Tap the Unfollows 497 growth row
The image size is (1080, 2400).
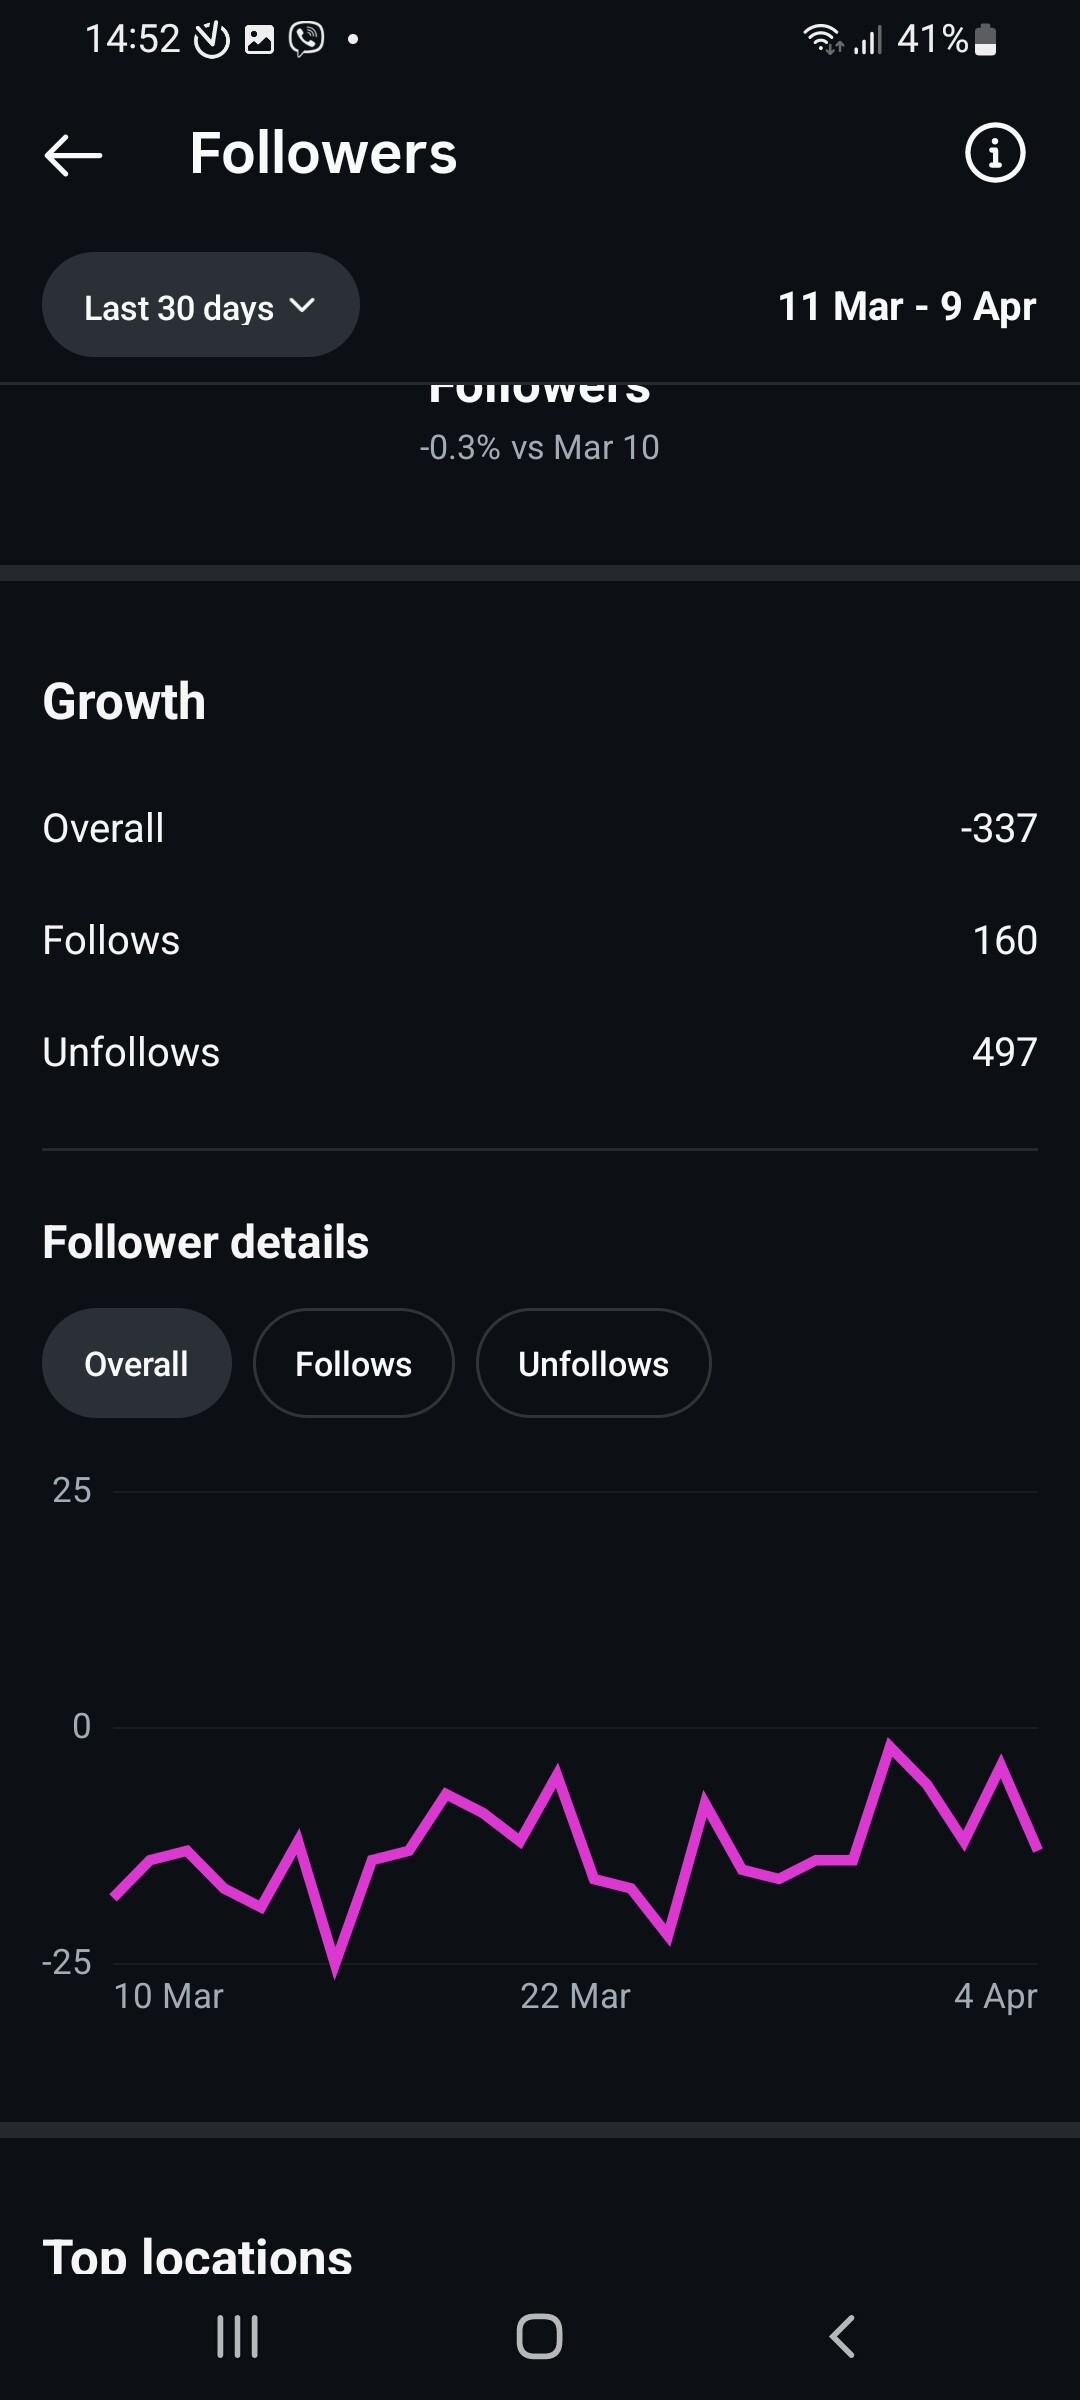540,1052
